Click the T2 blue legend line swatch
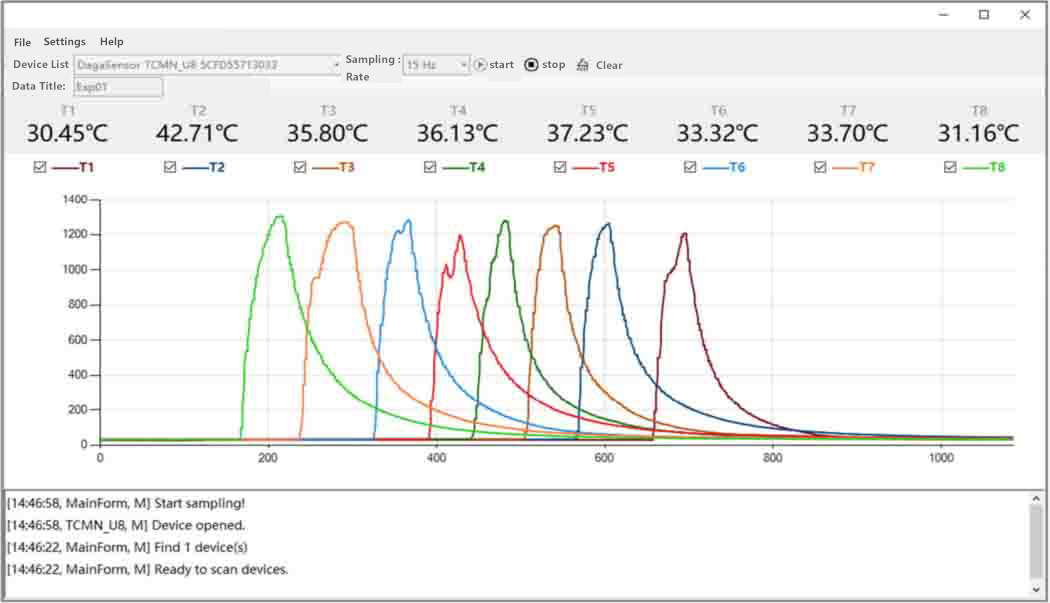 click(x=195, y=168)
